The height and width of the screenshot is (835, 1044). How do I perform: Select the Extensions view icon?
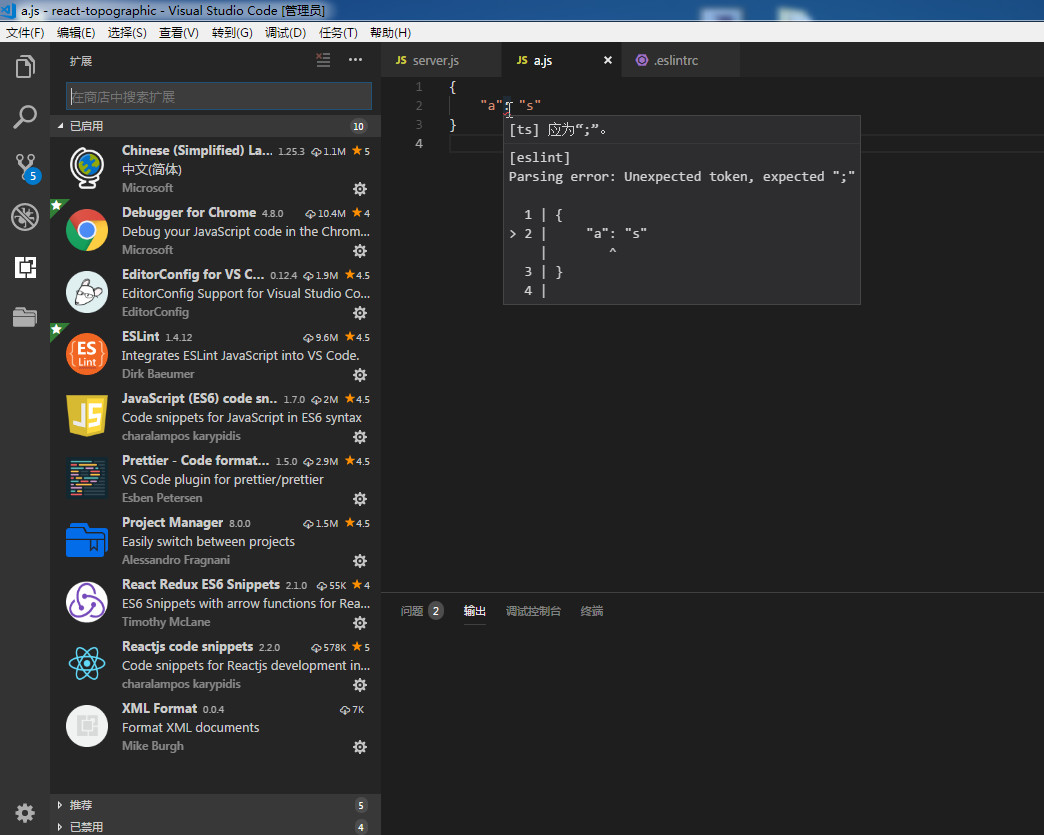(x=25, y=267)
